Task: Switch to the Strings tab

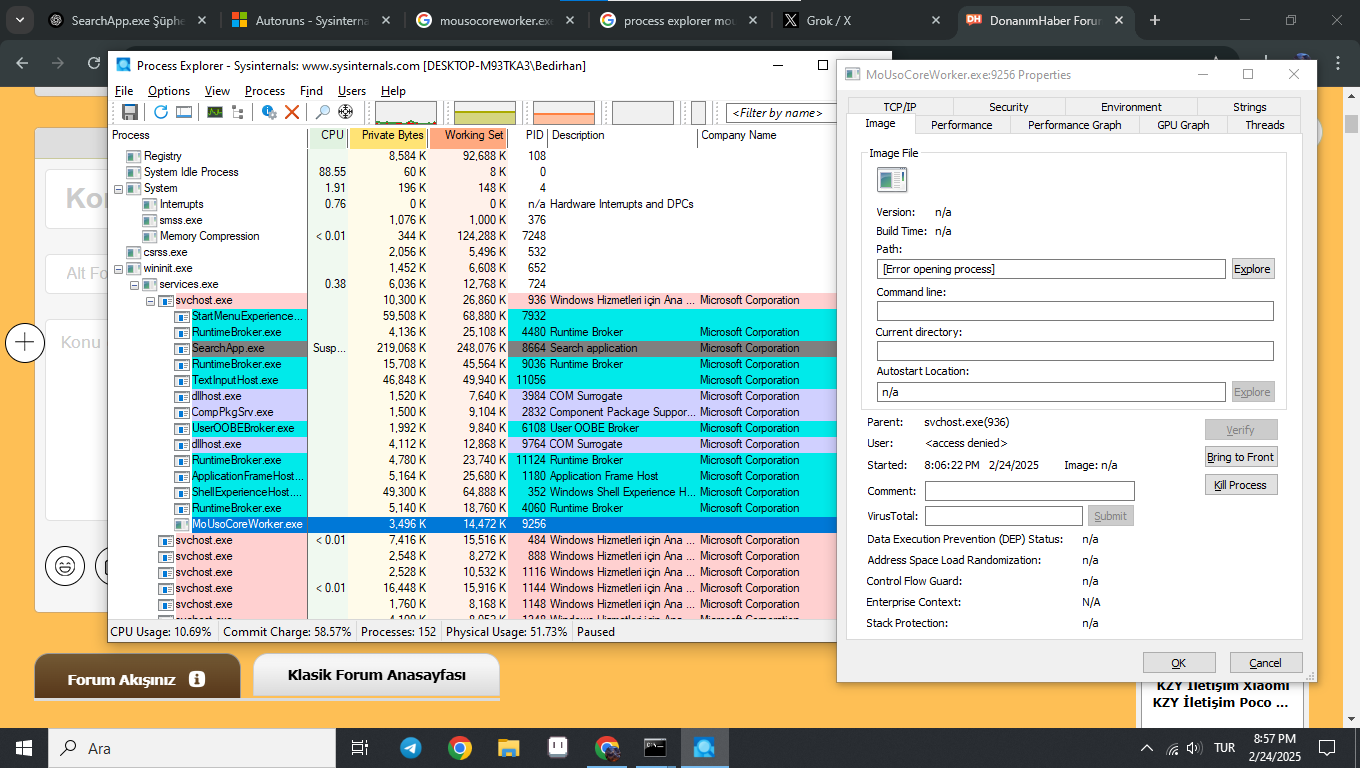Action: (x=1249, y=107)
